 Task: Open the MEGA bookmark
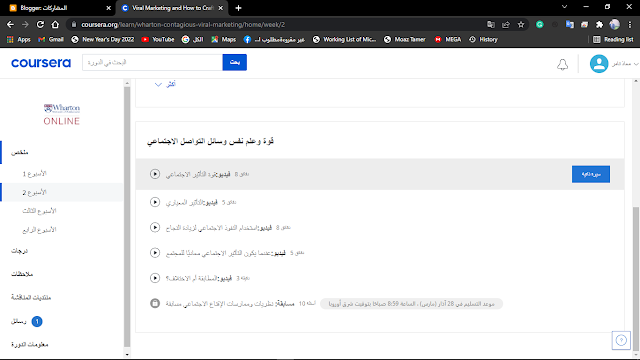click(448, 40)
